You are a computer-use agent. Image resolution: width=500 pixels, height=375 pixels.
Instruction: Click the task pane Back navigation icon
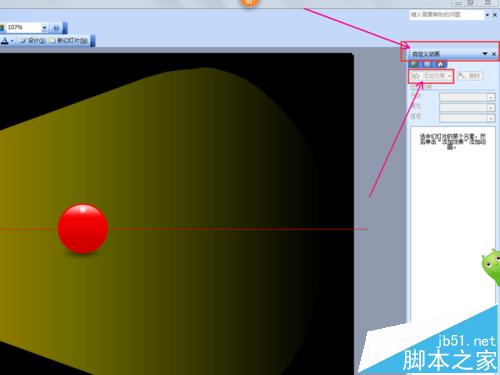click(415, 64)
